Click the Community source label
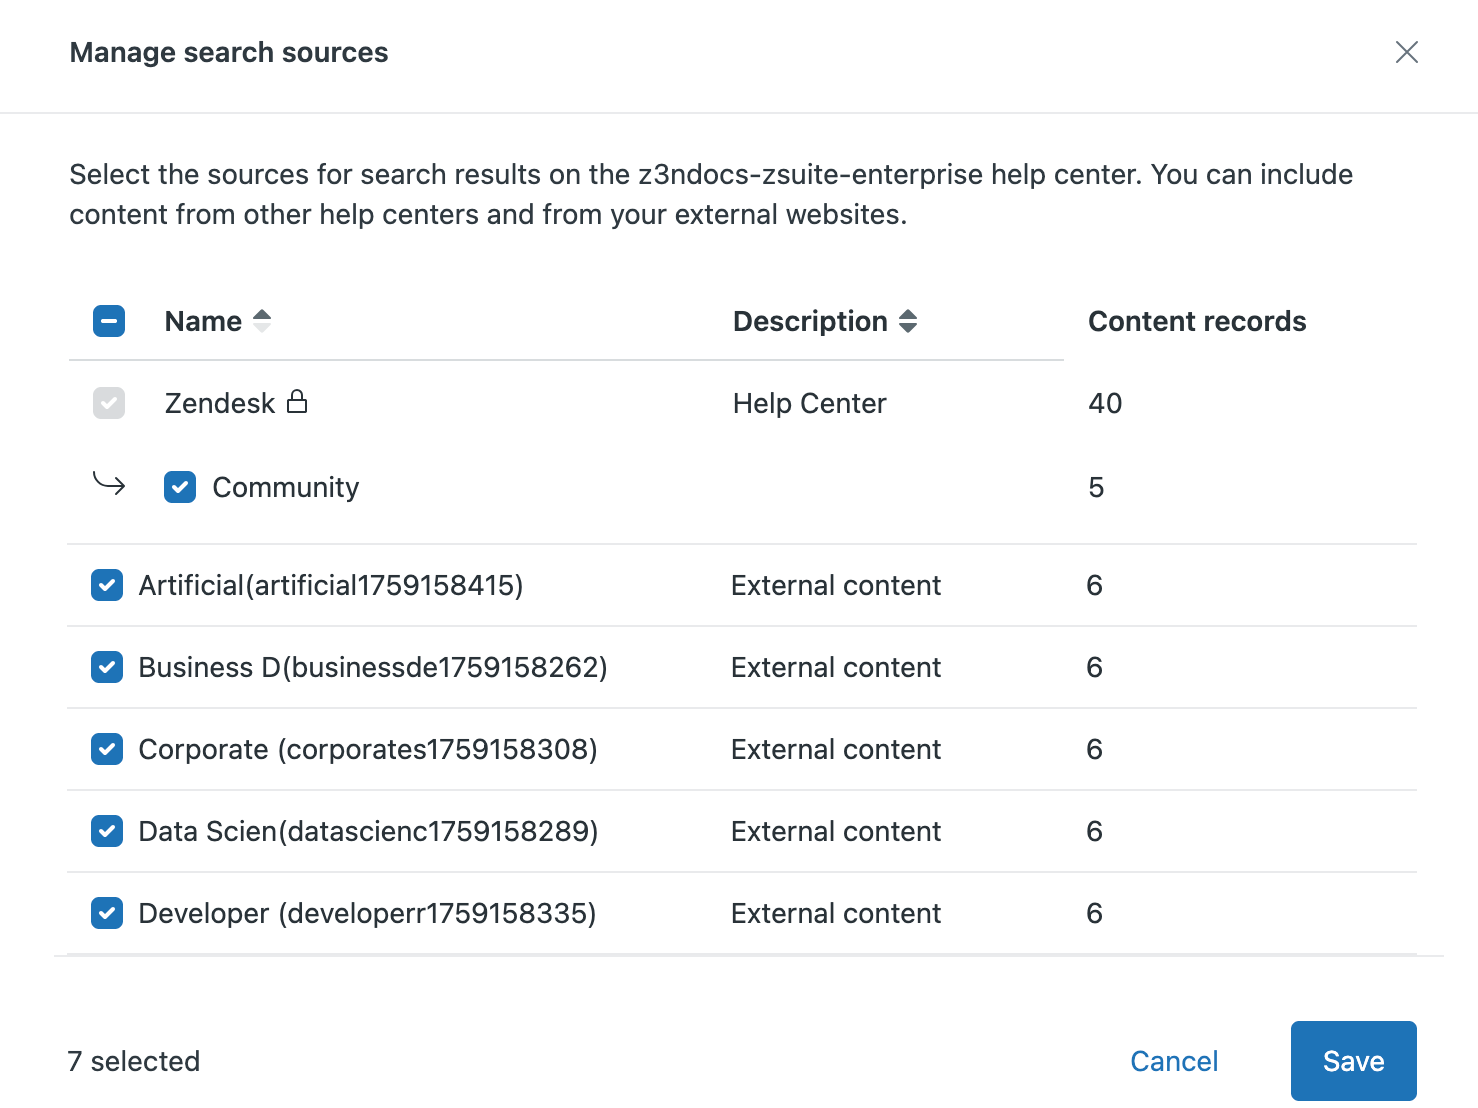This screenshot has width=1478, height=1108. pyautogui.click(x=285, y=487)
